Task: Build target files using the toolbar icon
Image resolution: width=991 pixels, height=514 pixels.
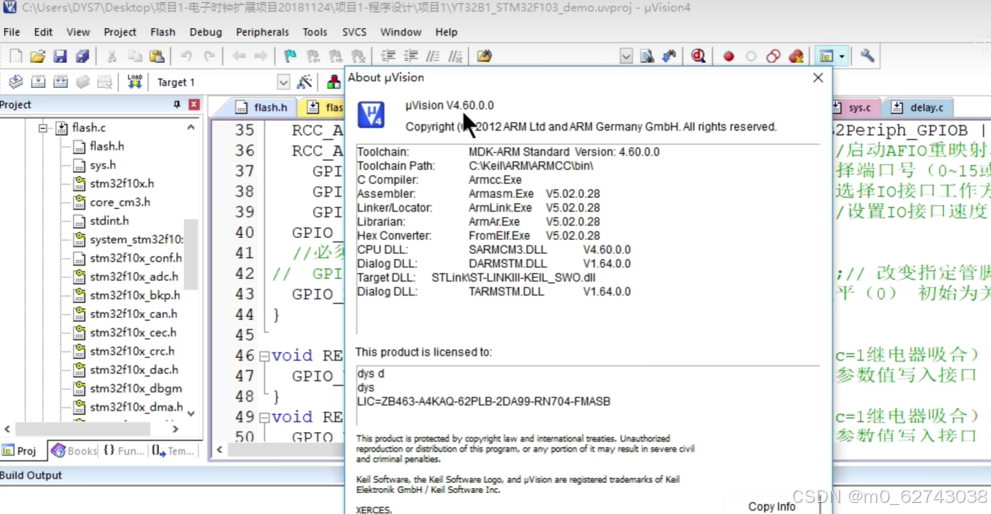Action: coord(38,82)
